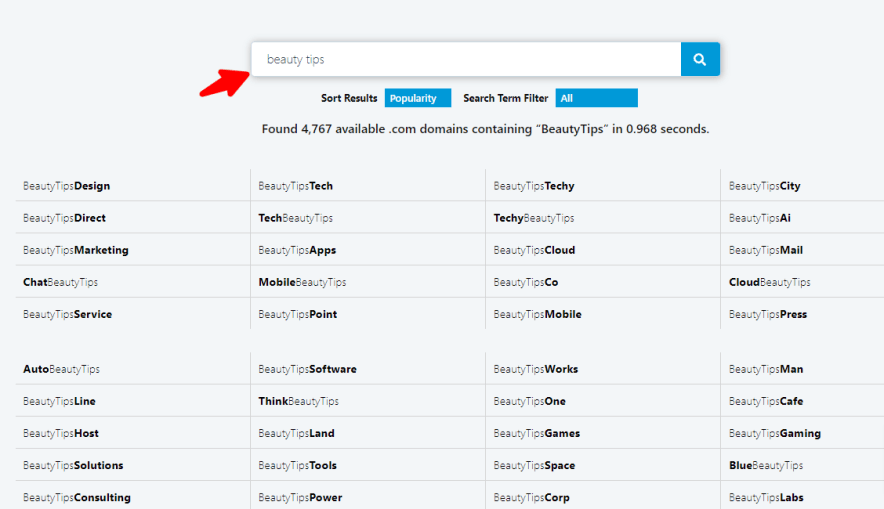The height and width of the screenshot is (509, 884).
Task: Click BeautyTipsHost domain name
Action: pyautogui.click(x=61, y=433)
